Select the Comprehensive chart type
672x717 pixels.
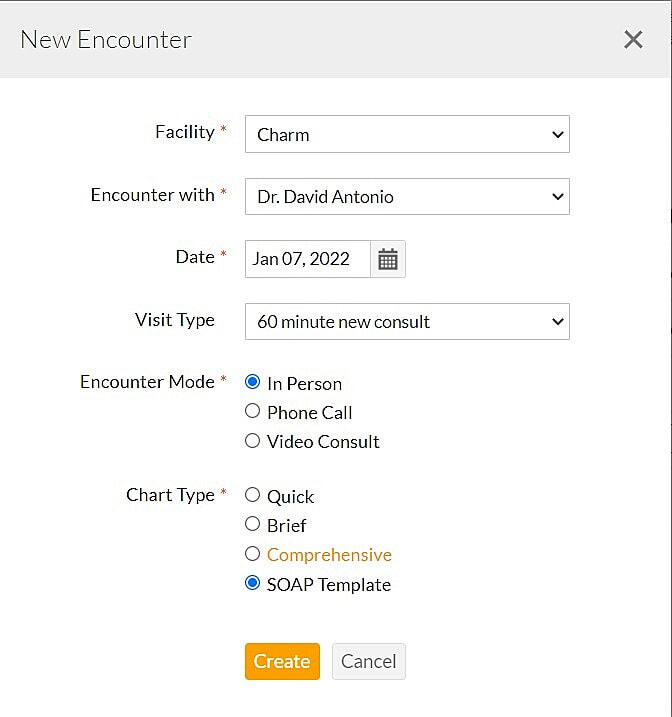point(253,553)
